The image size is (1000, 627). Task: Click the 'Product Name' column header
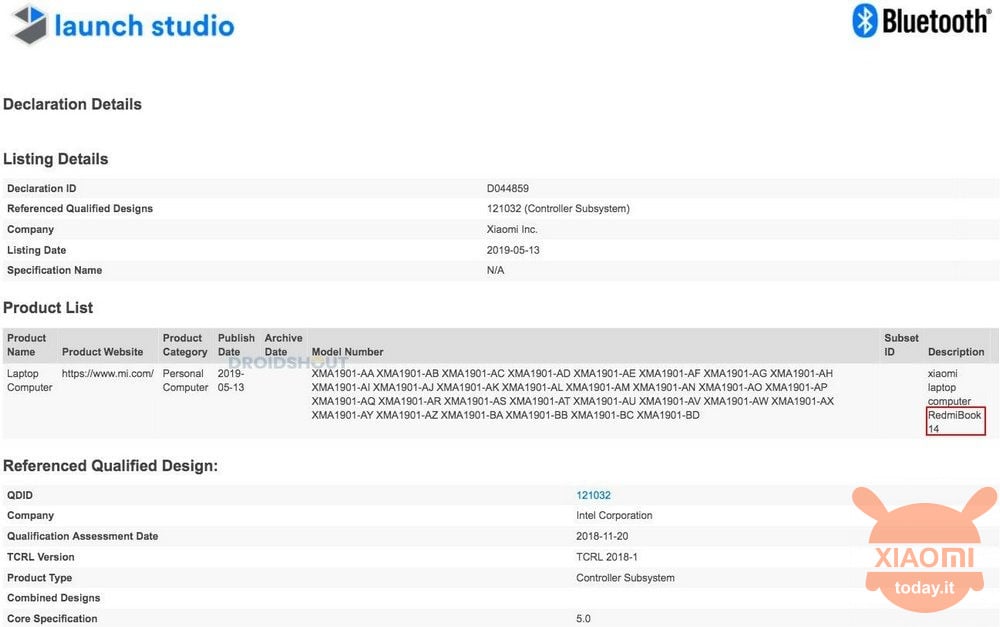tap(26, 345)
